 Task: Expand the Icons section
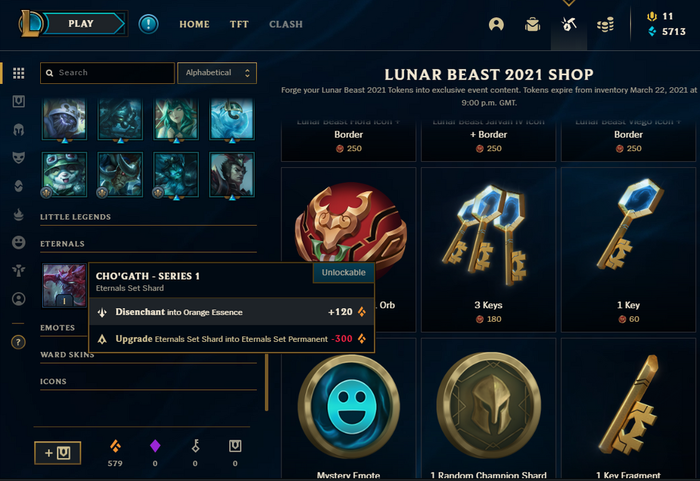click(x=148, y=382)
